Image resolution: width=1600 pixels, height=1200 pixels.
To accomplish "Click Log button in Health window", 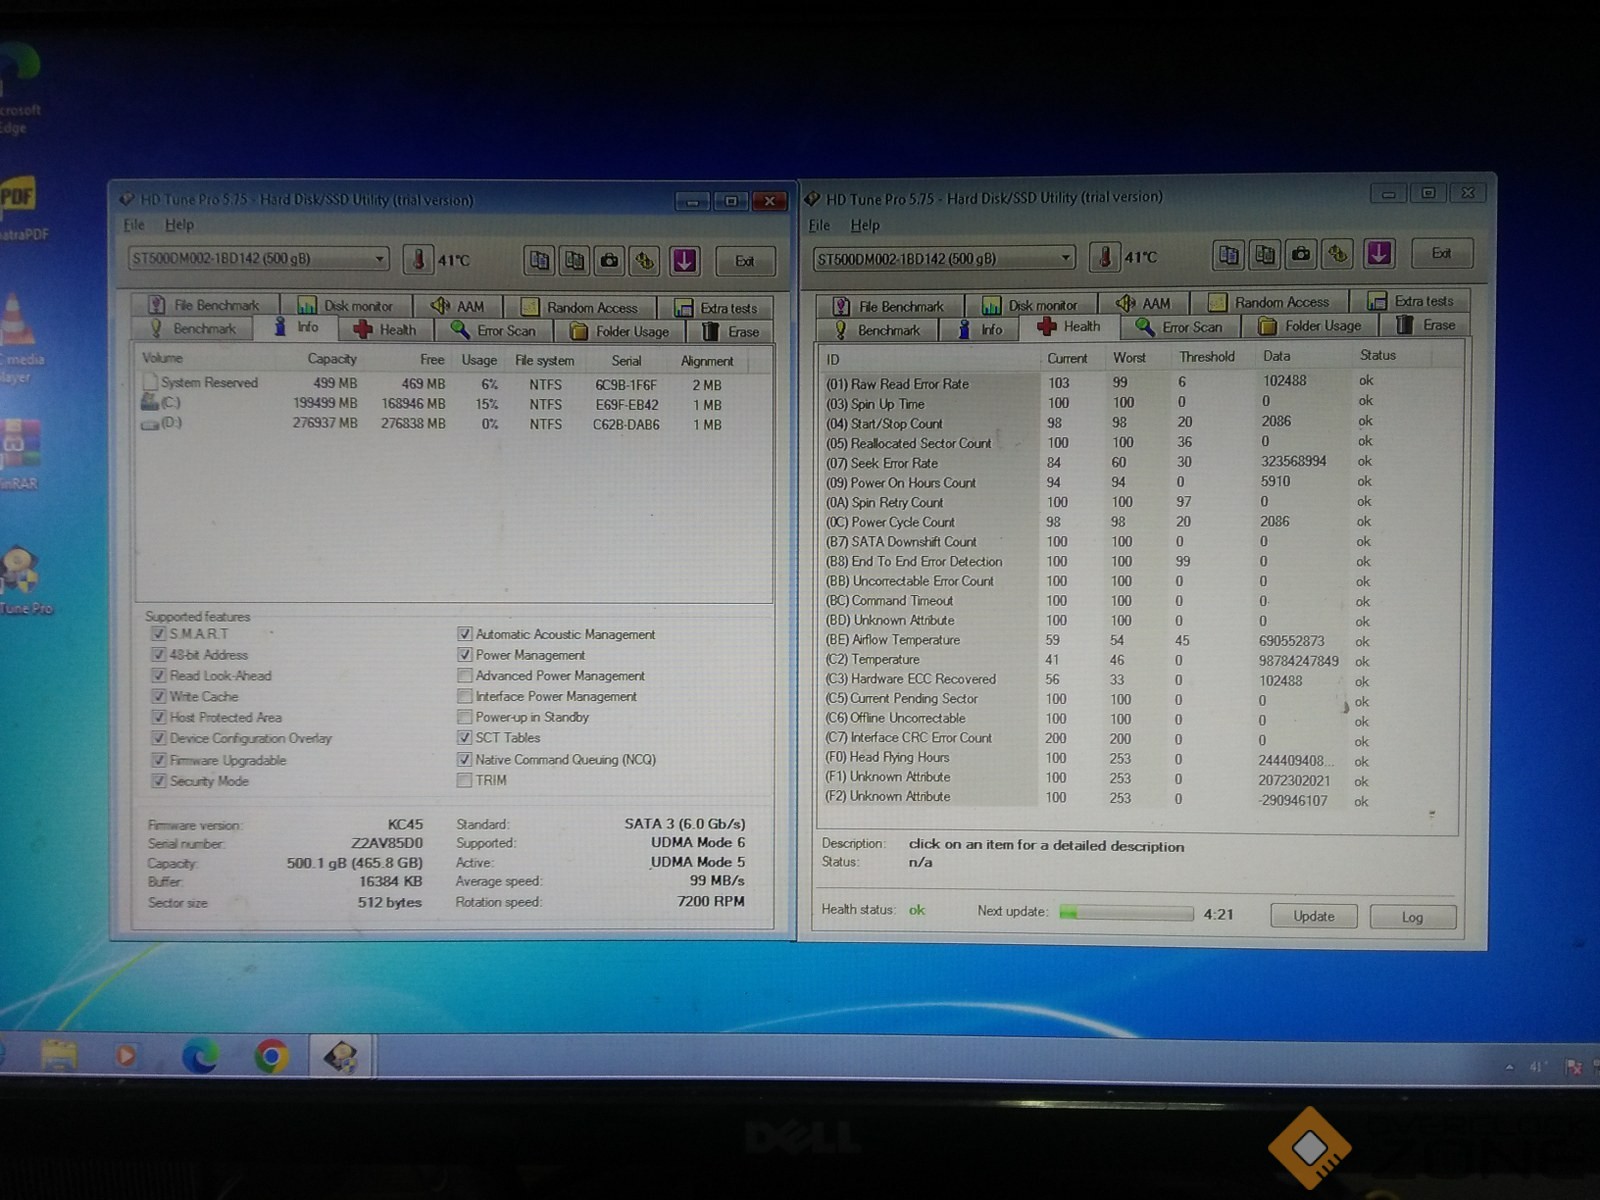I will [1412, 917].
